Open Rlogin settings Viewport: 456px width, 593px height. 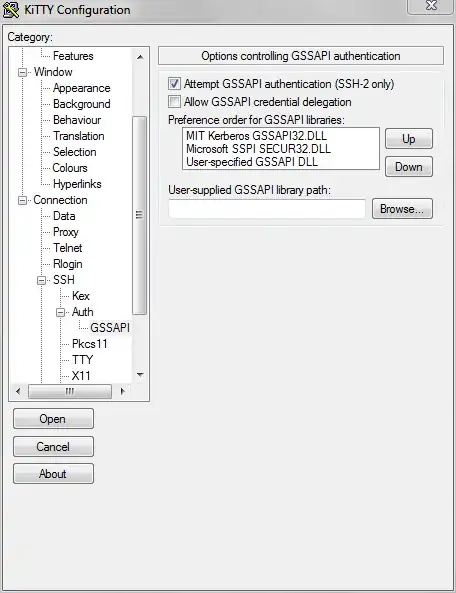[x=68, y=264]
